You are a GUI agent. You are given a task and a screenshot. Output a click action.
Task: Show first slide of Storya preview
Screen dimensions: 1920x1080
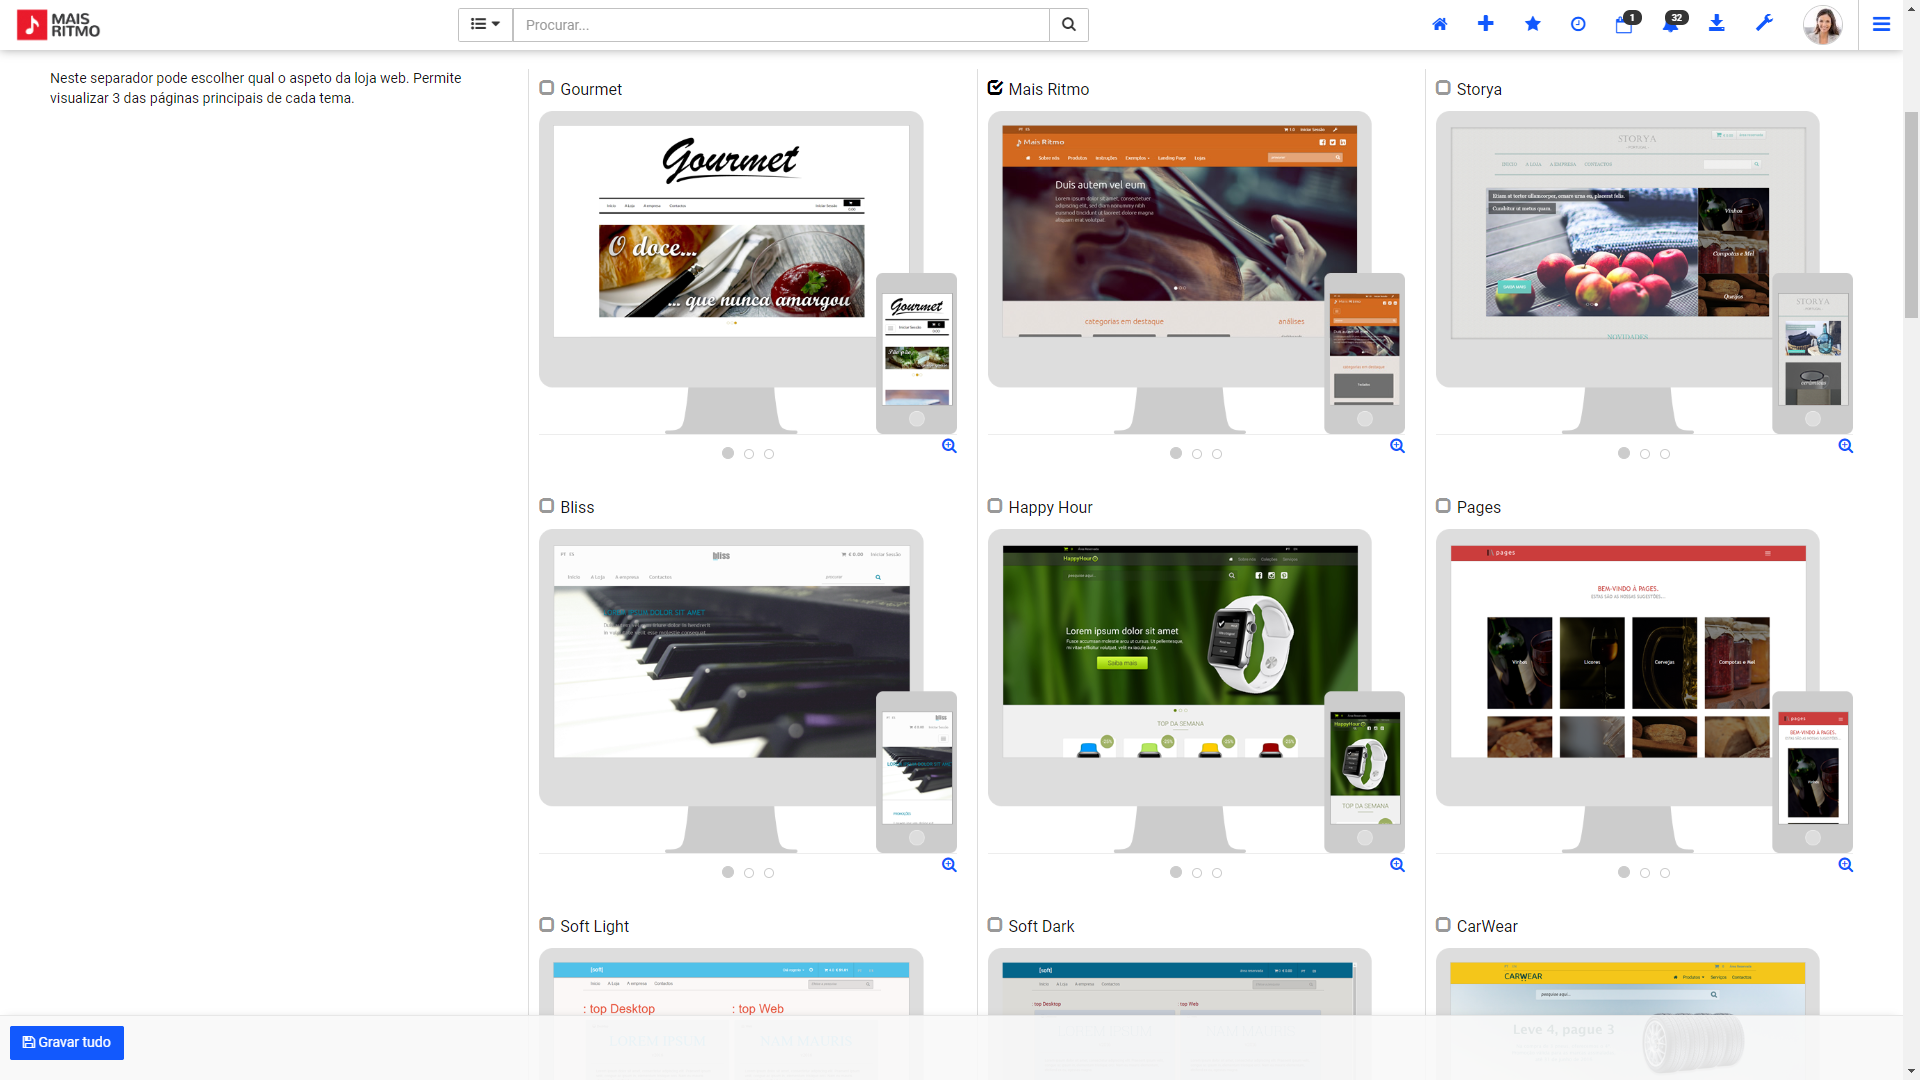[1624, 453]
